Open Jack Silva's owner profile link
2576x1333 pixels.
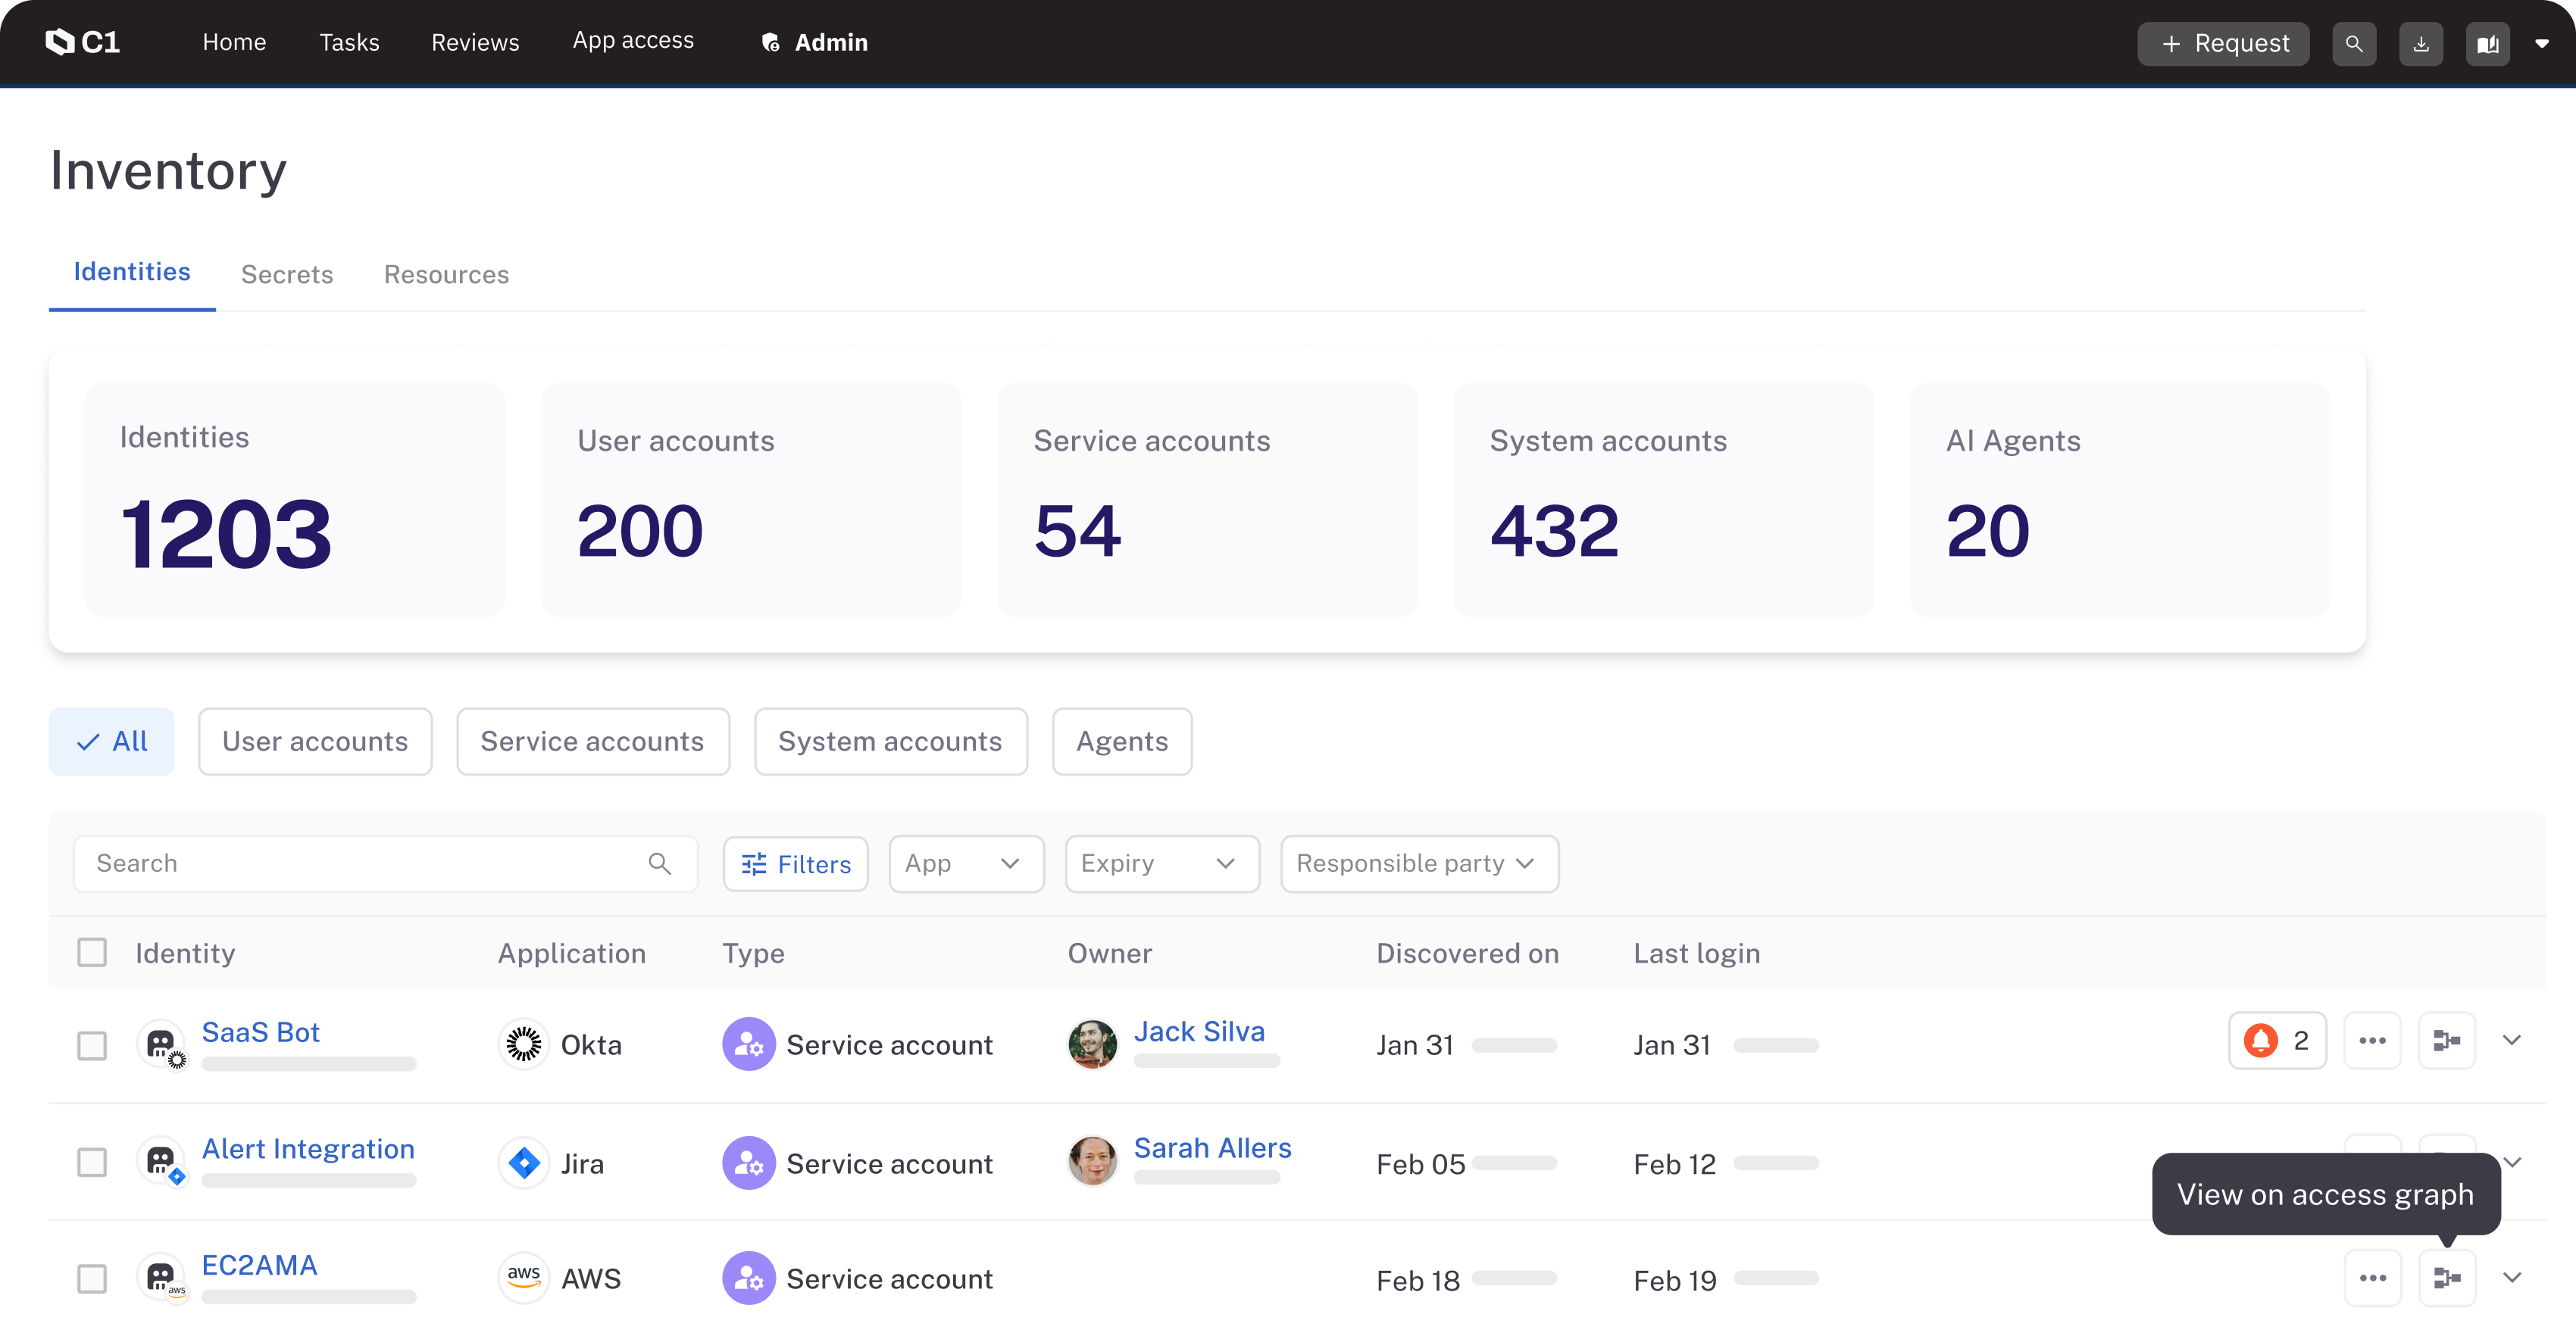[1199, 1031]
